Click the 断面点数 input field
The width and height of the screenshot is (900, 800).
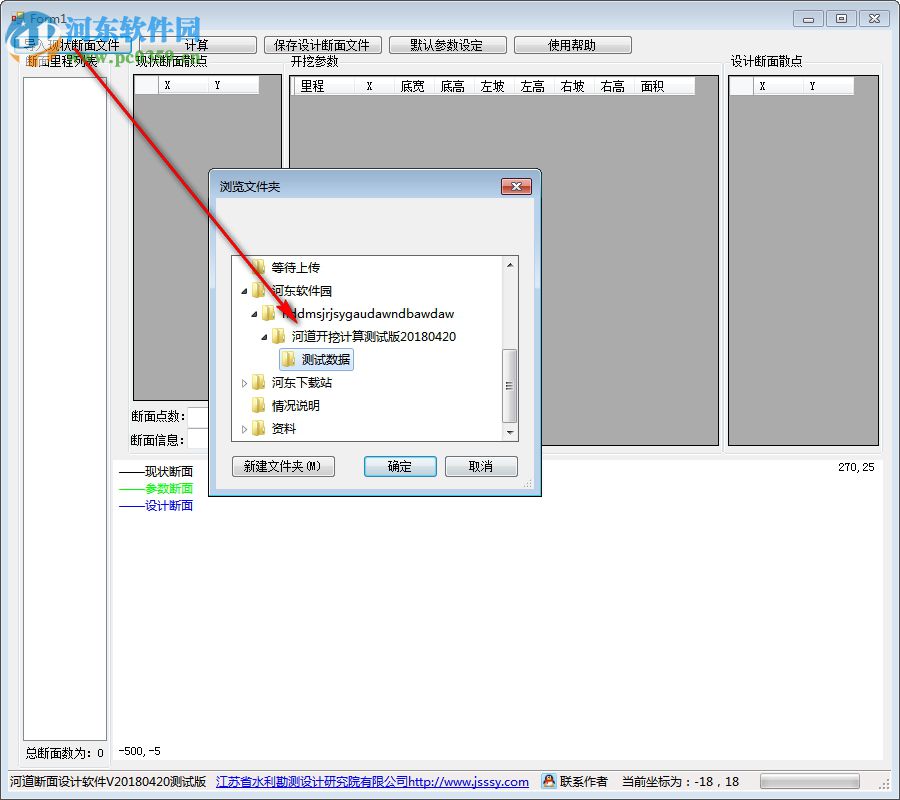[198, 417]
